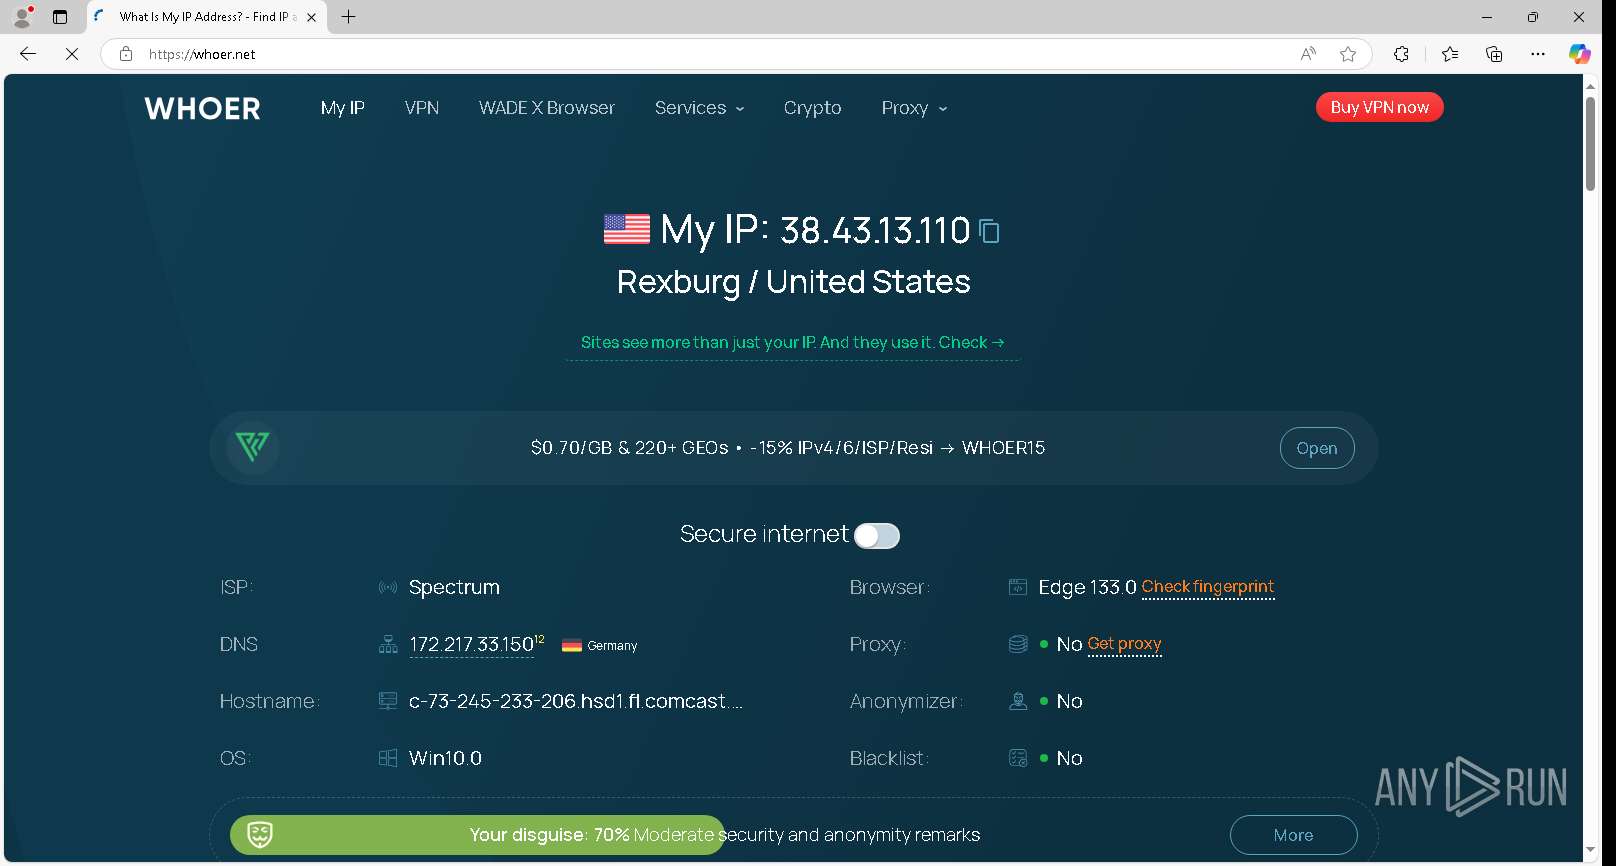Image resolution: width=1616 pixels, height=866 pixels.
Task: Expand the Proxy dropdown menu
Action: 914,108
